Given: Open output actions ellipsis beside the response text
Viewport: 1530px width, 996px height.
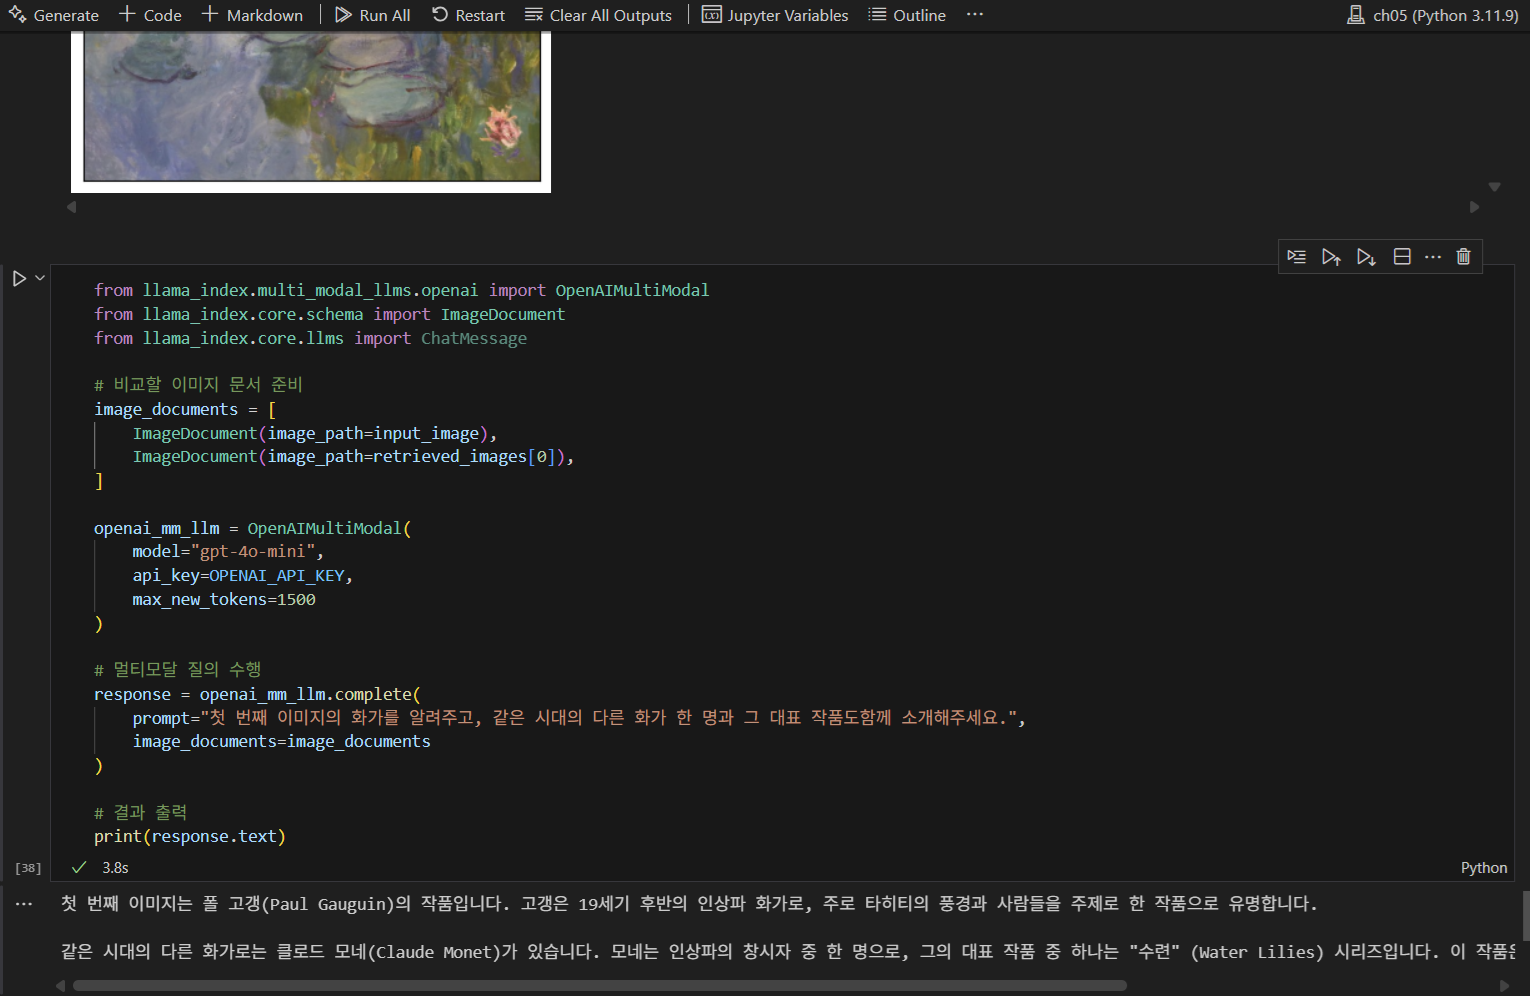Looking at the screenshot, I should coord(24,904).
